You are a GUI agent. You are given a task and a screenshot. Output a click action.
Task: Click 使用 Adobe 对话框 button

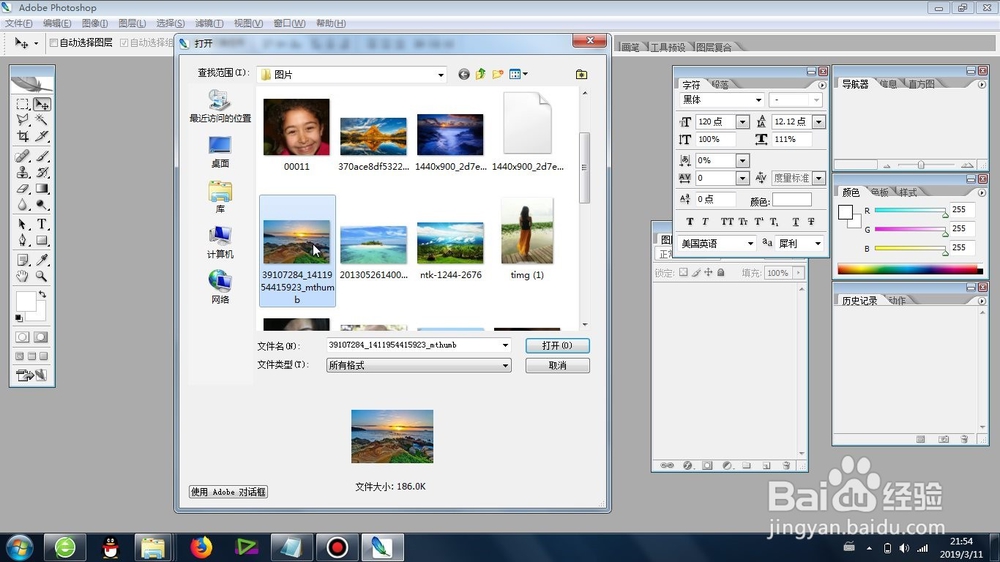click(228, 492)
